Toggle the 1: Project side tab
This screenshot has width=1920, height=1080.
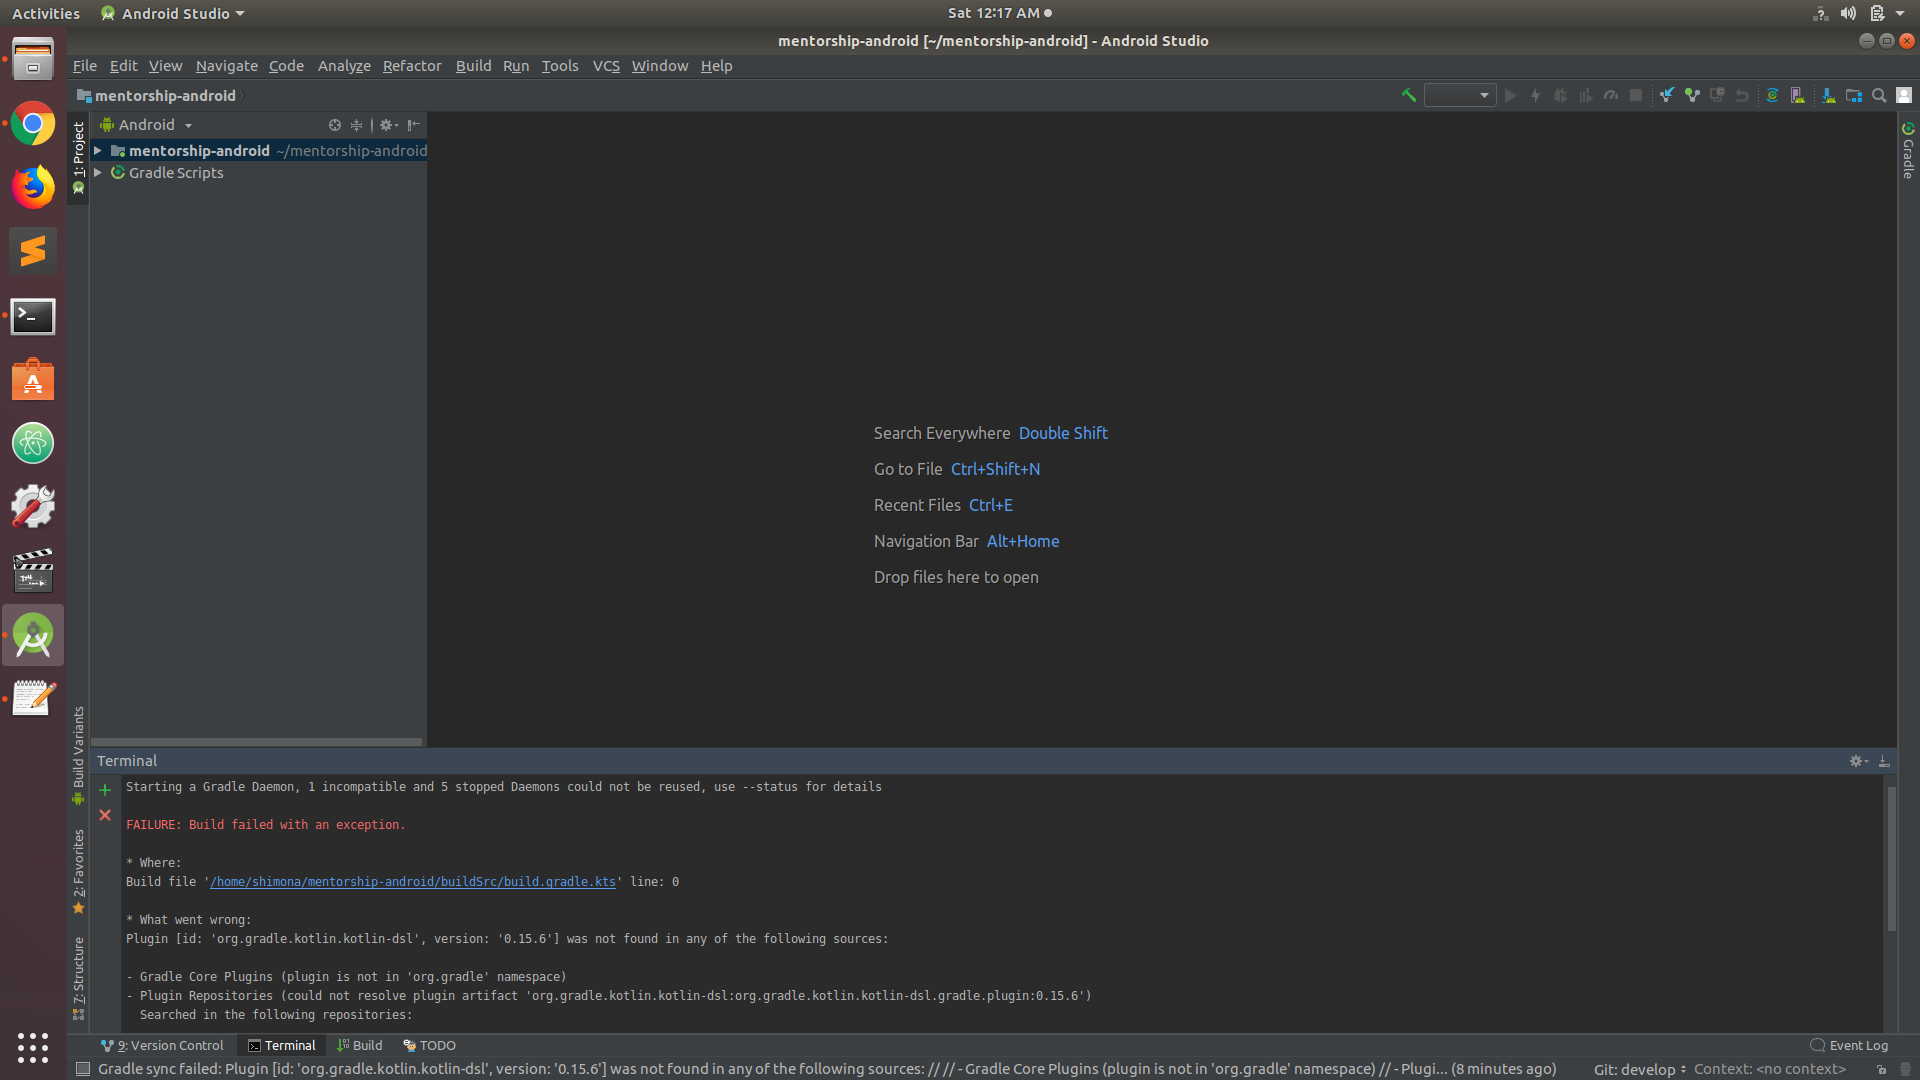[x=78, y=158]
